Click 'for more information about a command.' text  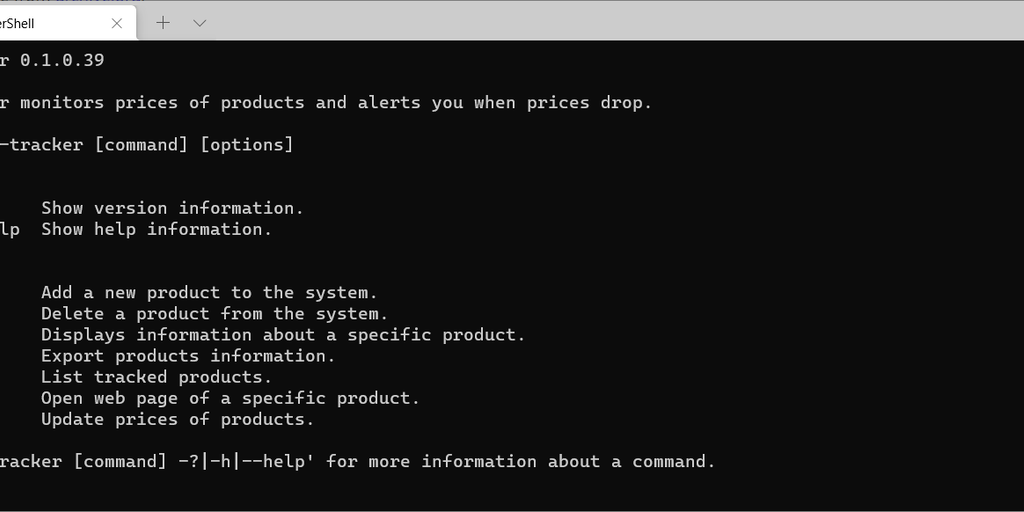coord(521,462)
